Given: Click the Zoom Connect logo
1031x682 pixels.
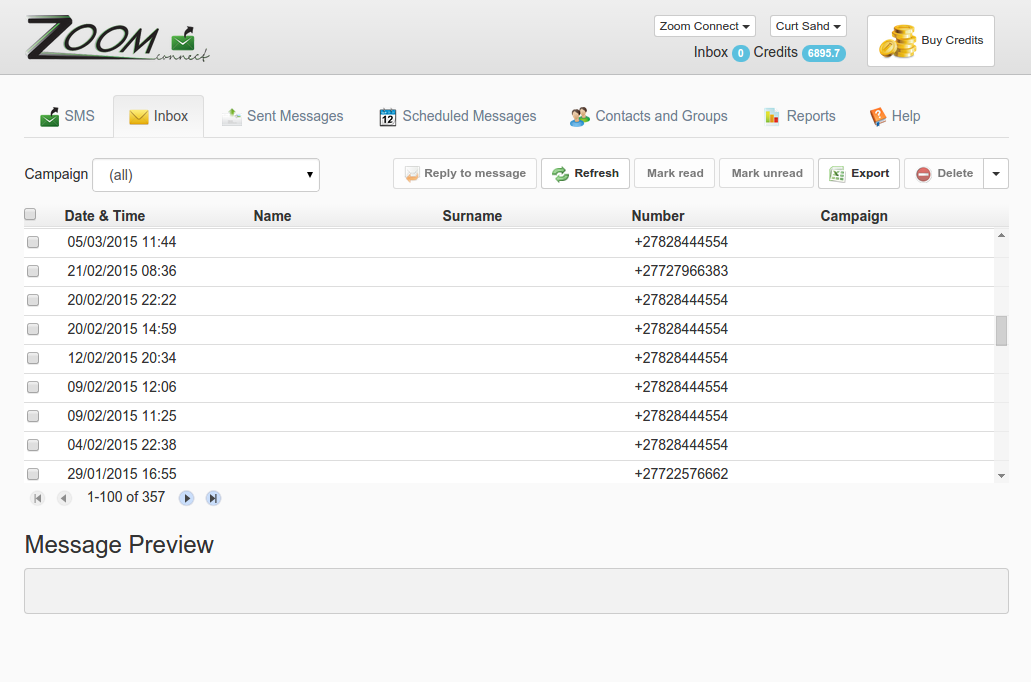Looking at the screenshot, I should [117, 40].
